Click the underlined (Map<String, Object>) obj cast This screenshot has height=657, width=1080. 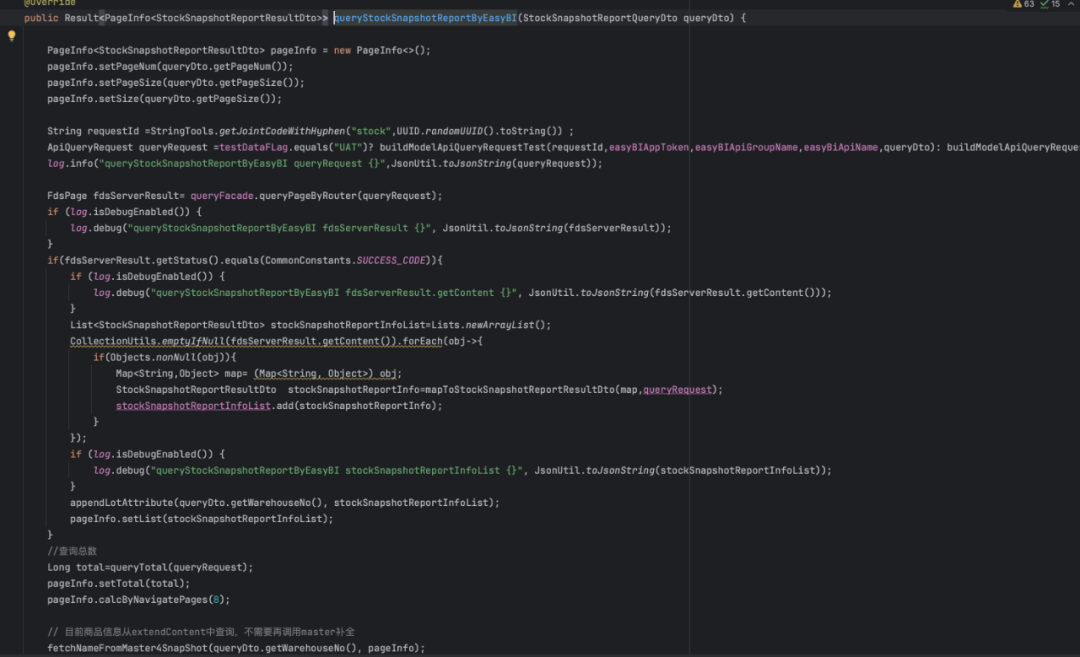326,374
